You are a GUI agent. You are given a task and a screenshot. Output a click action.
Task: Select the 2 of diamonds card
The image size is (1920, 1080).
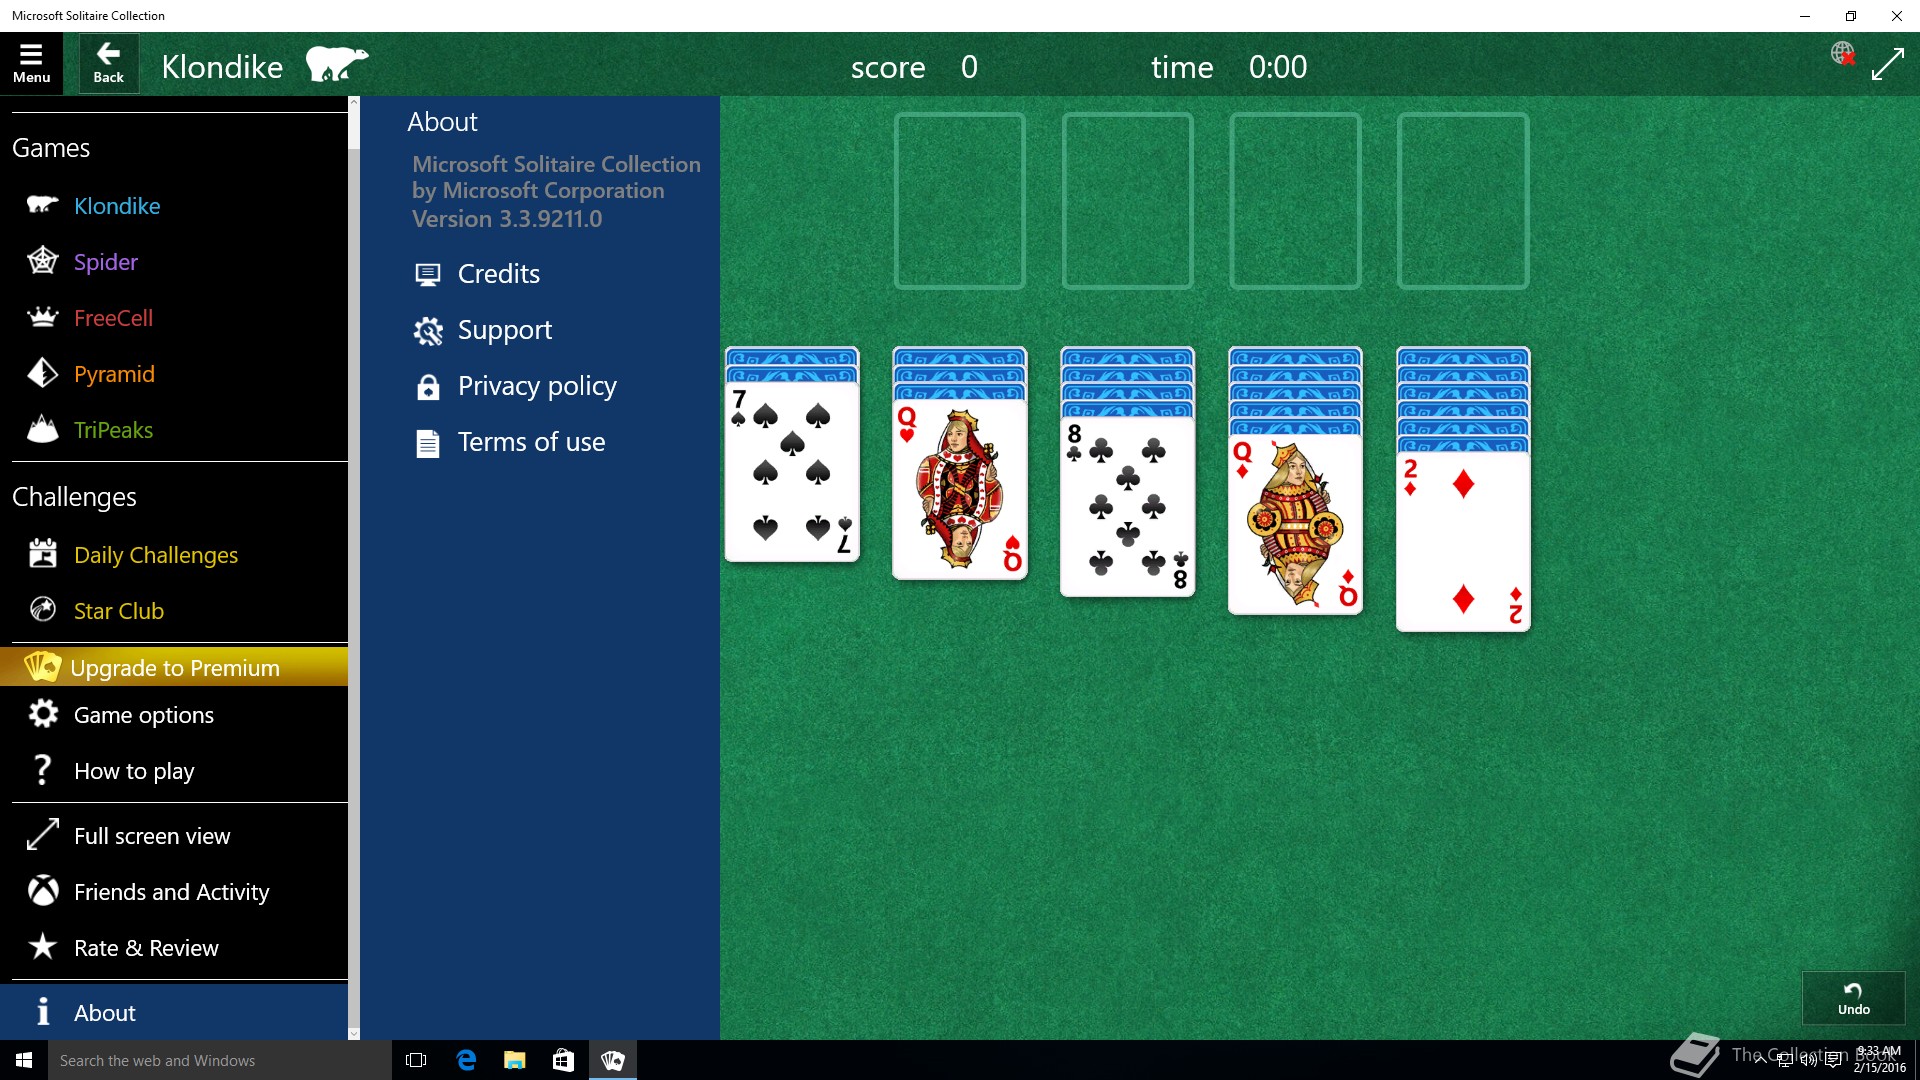point(1464,541)
